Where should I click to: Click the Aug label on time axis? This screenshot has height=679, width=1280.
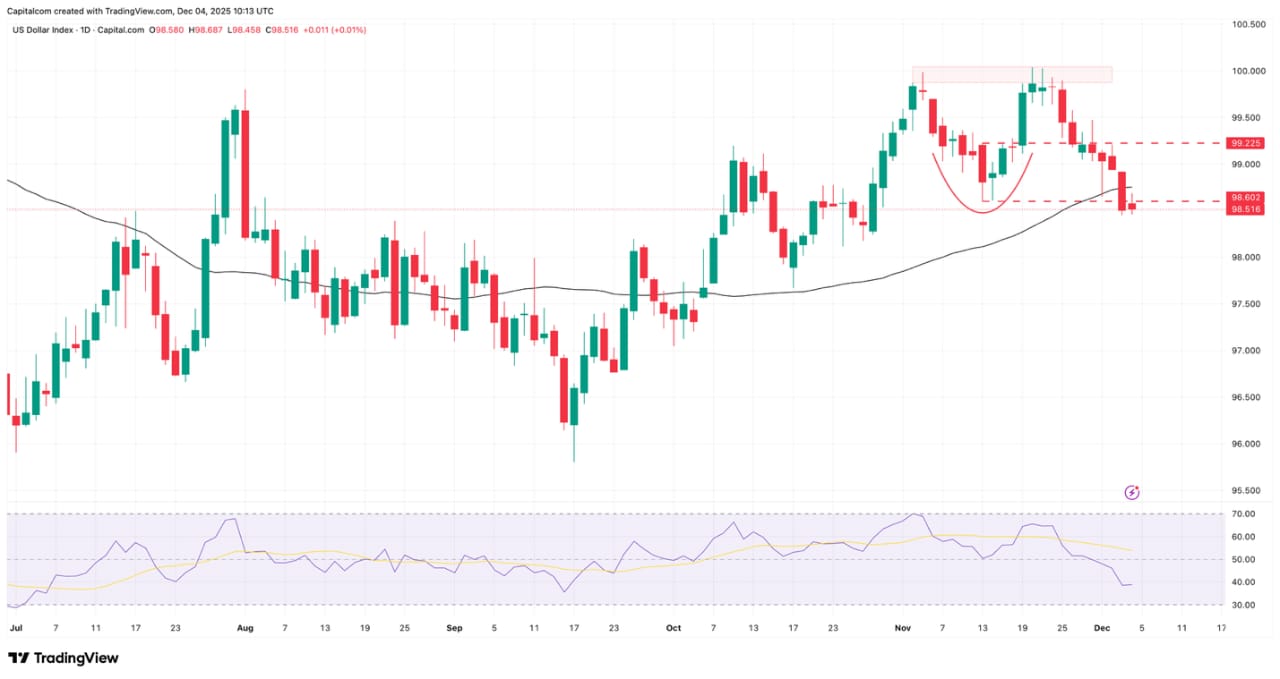pos(245,628)
